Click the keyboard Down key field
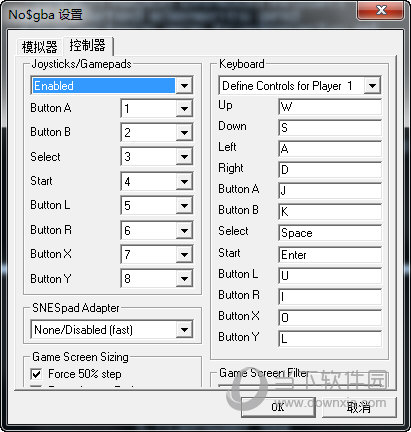The image size is (411, 432). point(330,128)
